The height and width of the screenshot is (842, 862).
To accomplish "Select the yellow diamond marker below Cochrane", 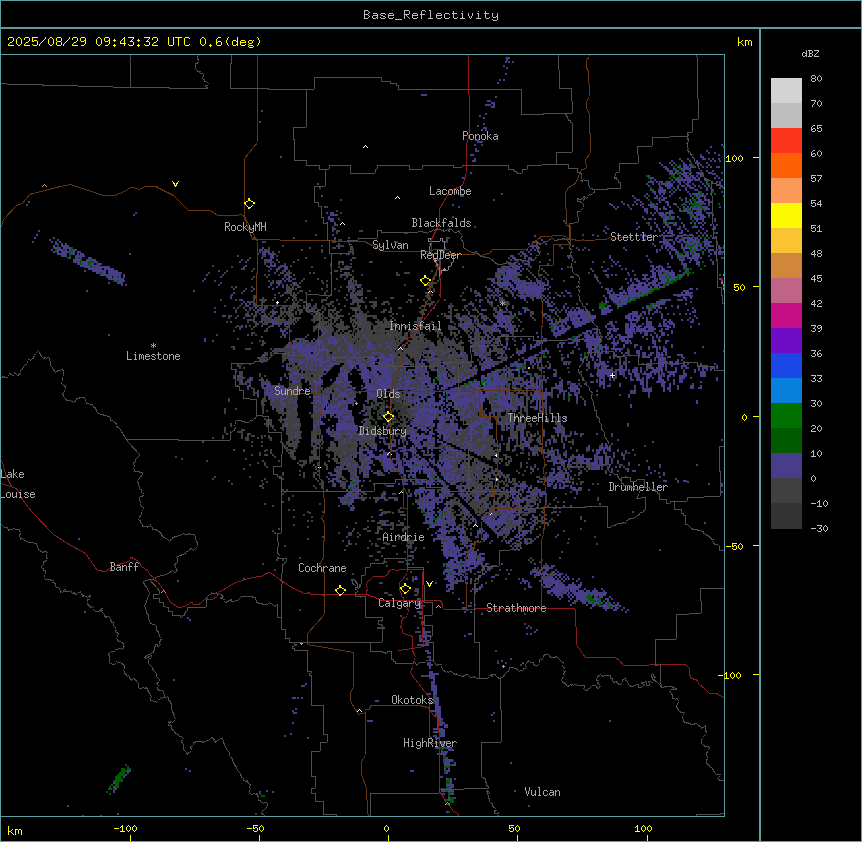I will coord(340,590).
